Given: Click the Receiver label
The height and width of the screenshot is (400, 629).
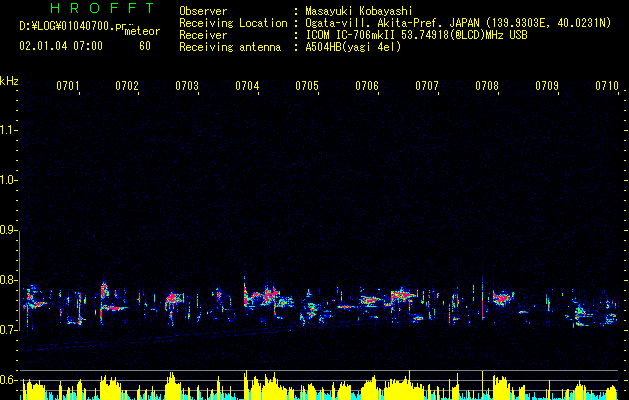Looking at the screenshot, I should [x=203, y=35].
